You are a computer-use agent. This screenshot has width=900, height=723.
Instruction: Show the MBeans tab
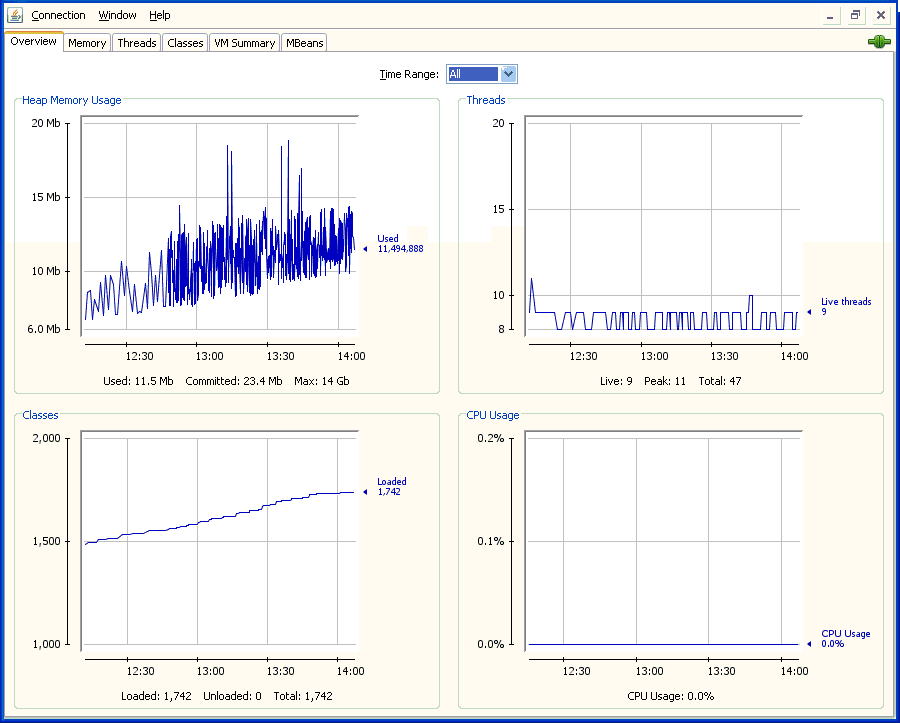coord(304,43)
